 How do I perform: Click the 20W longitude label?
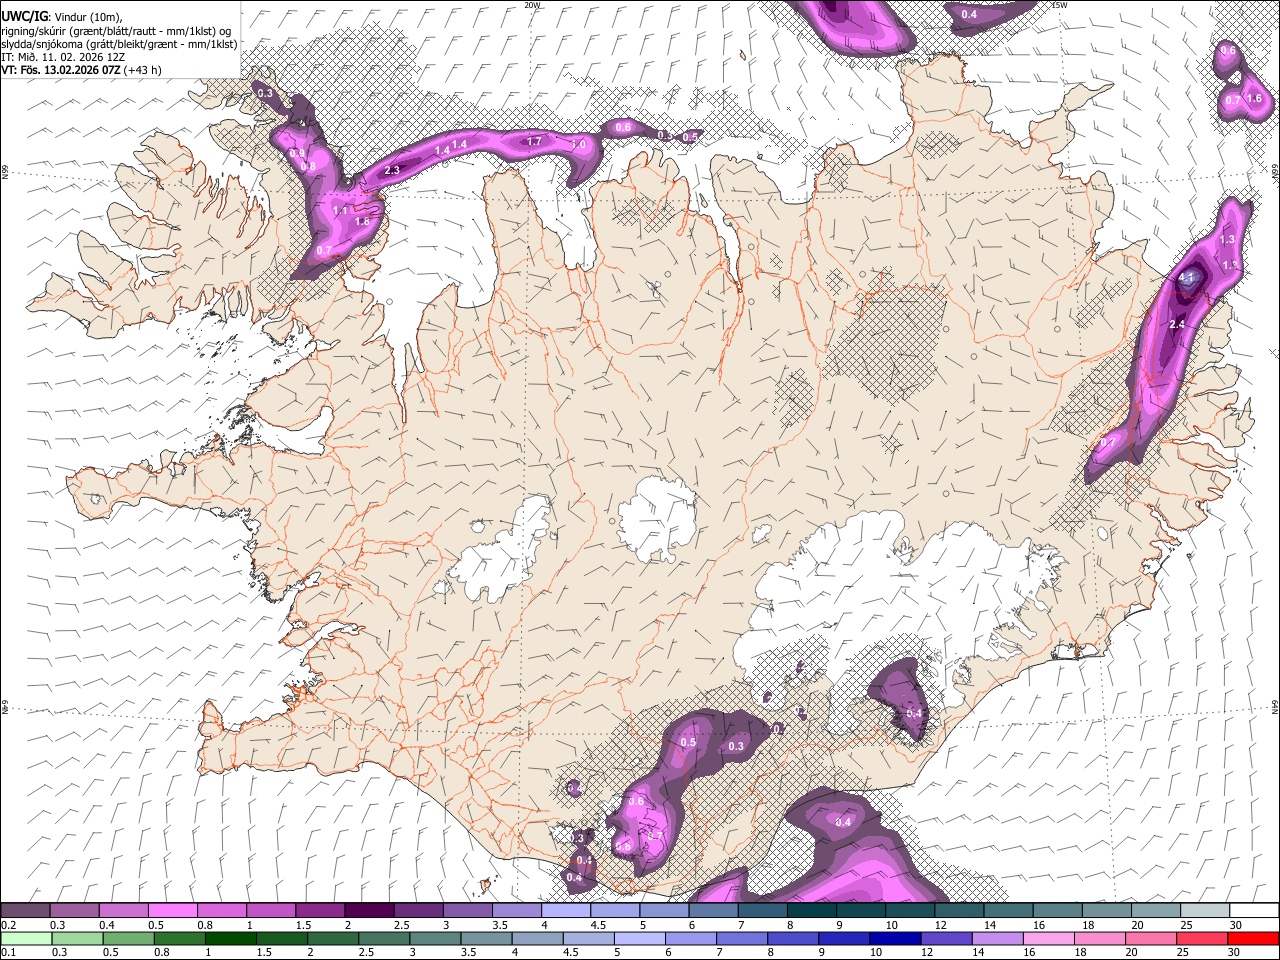(532, 5)
